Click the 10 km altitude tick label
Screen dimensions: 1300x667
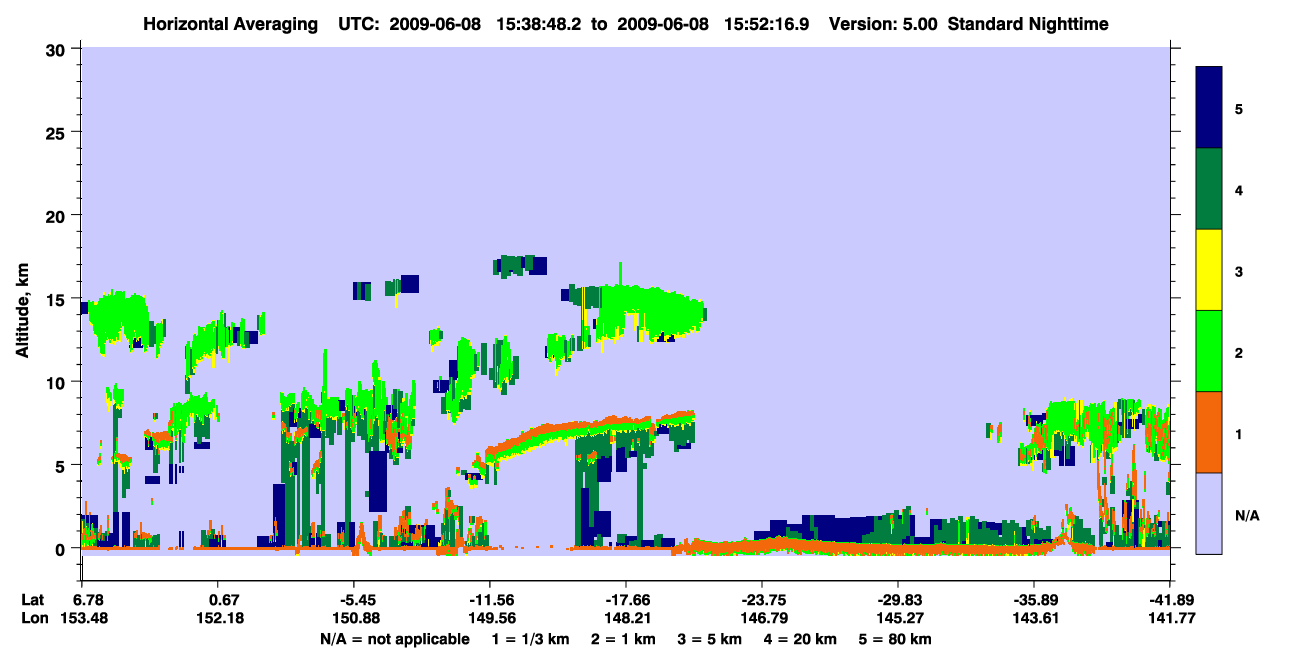point(57,382)
